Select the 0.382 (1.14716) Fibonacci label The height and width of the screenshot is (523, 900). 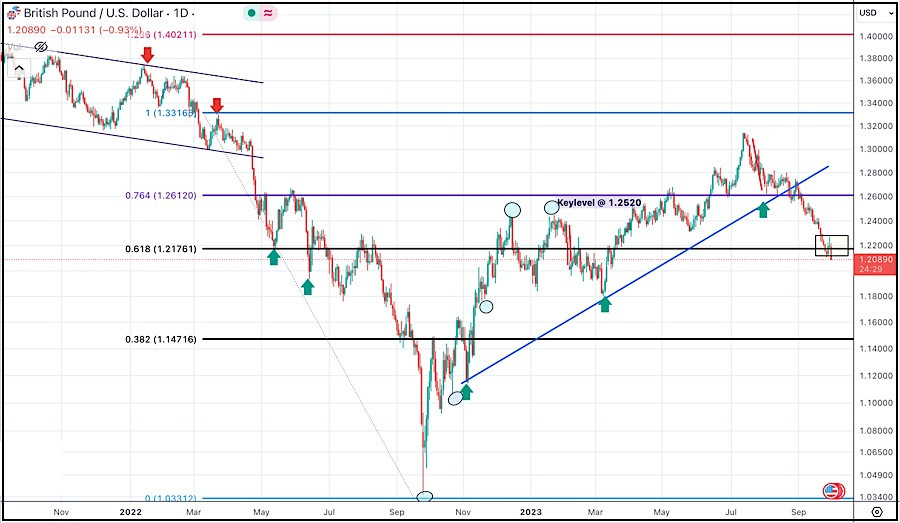[161, 339]
